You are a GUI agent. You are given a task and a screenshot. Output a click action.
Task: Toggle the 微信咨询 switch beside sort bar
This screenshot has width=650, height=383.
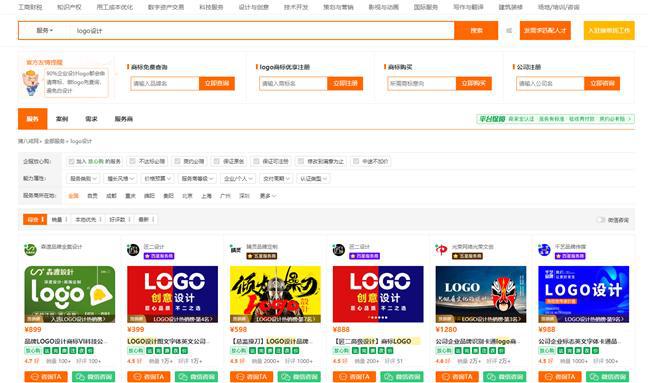pyautogui.click(x=601, y=220)
